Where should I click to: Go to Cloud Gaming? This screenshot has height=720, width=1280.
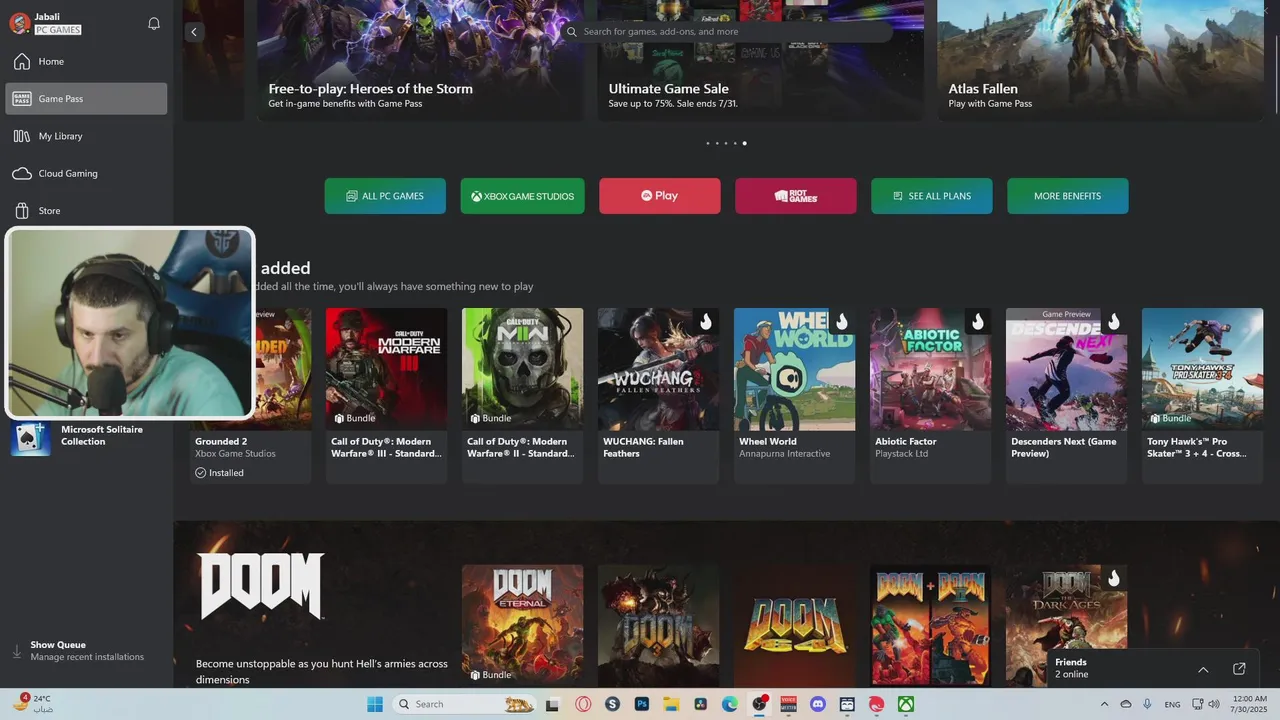(x=86, y=173)
